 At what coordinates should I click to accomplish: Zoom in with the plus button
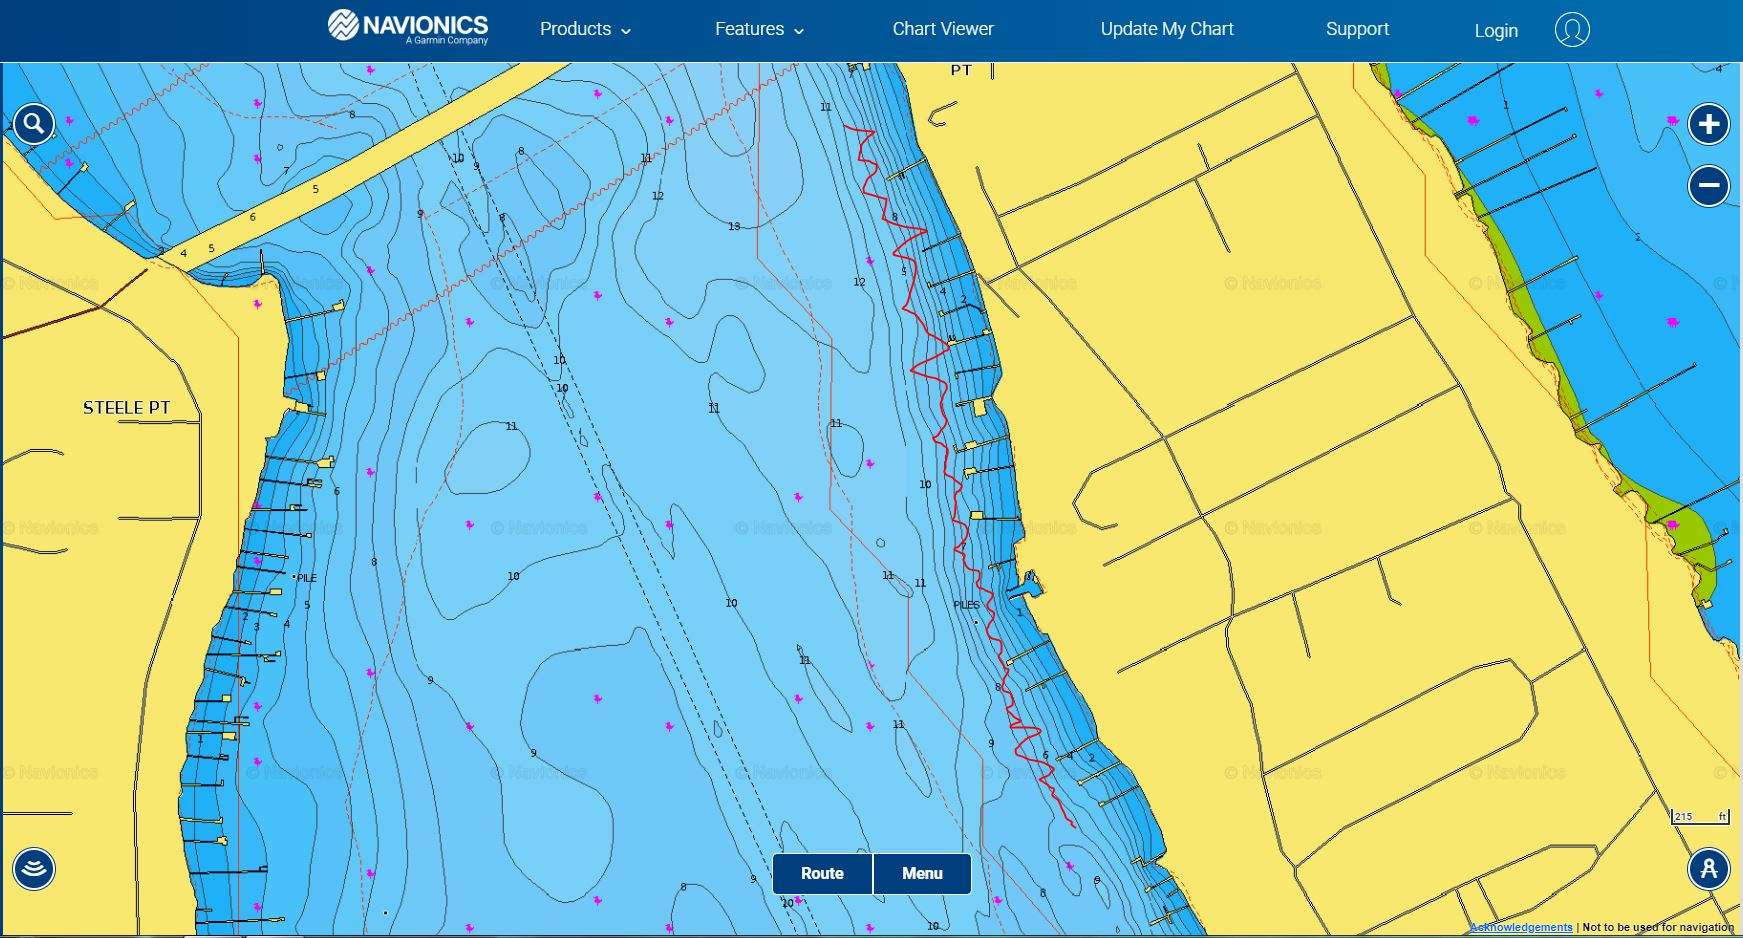pos(1709,124)
